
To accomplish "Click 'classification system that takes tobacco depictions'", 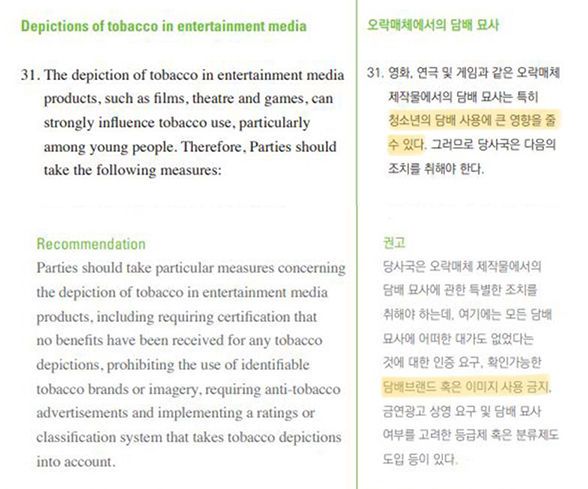I will pyautogui.click(x=189, y=437).
